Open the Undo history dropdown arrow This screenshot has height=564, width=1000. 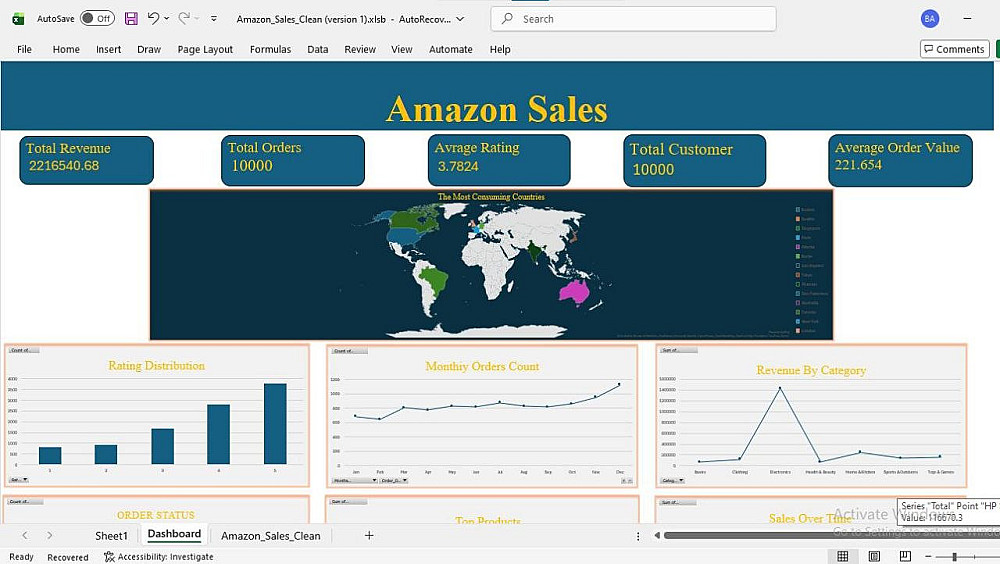167,19
